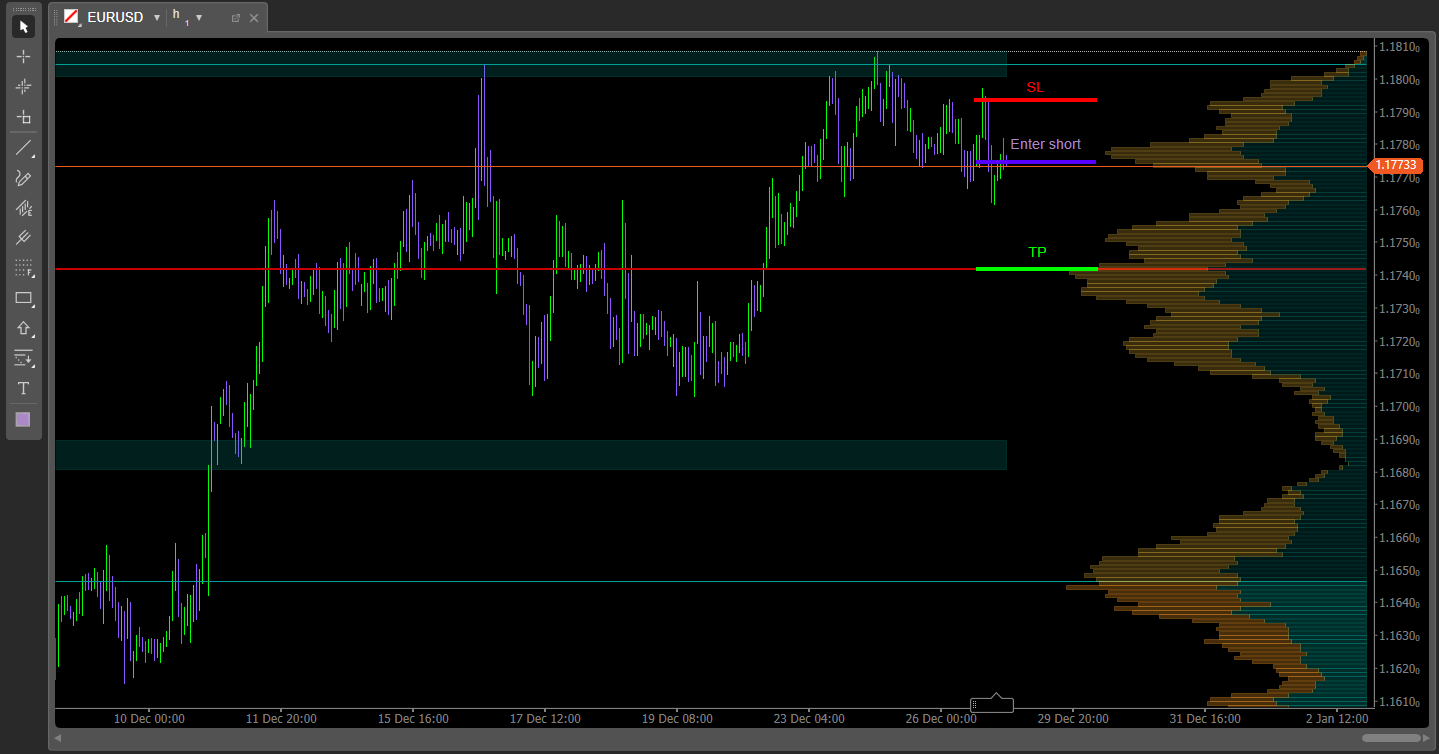
Task: Open the h1 timeframe dropdown
Action: 199,18
